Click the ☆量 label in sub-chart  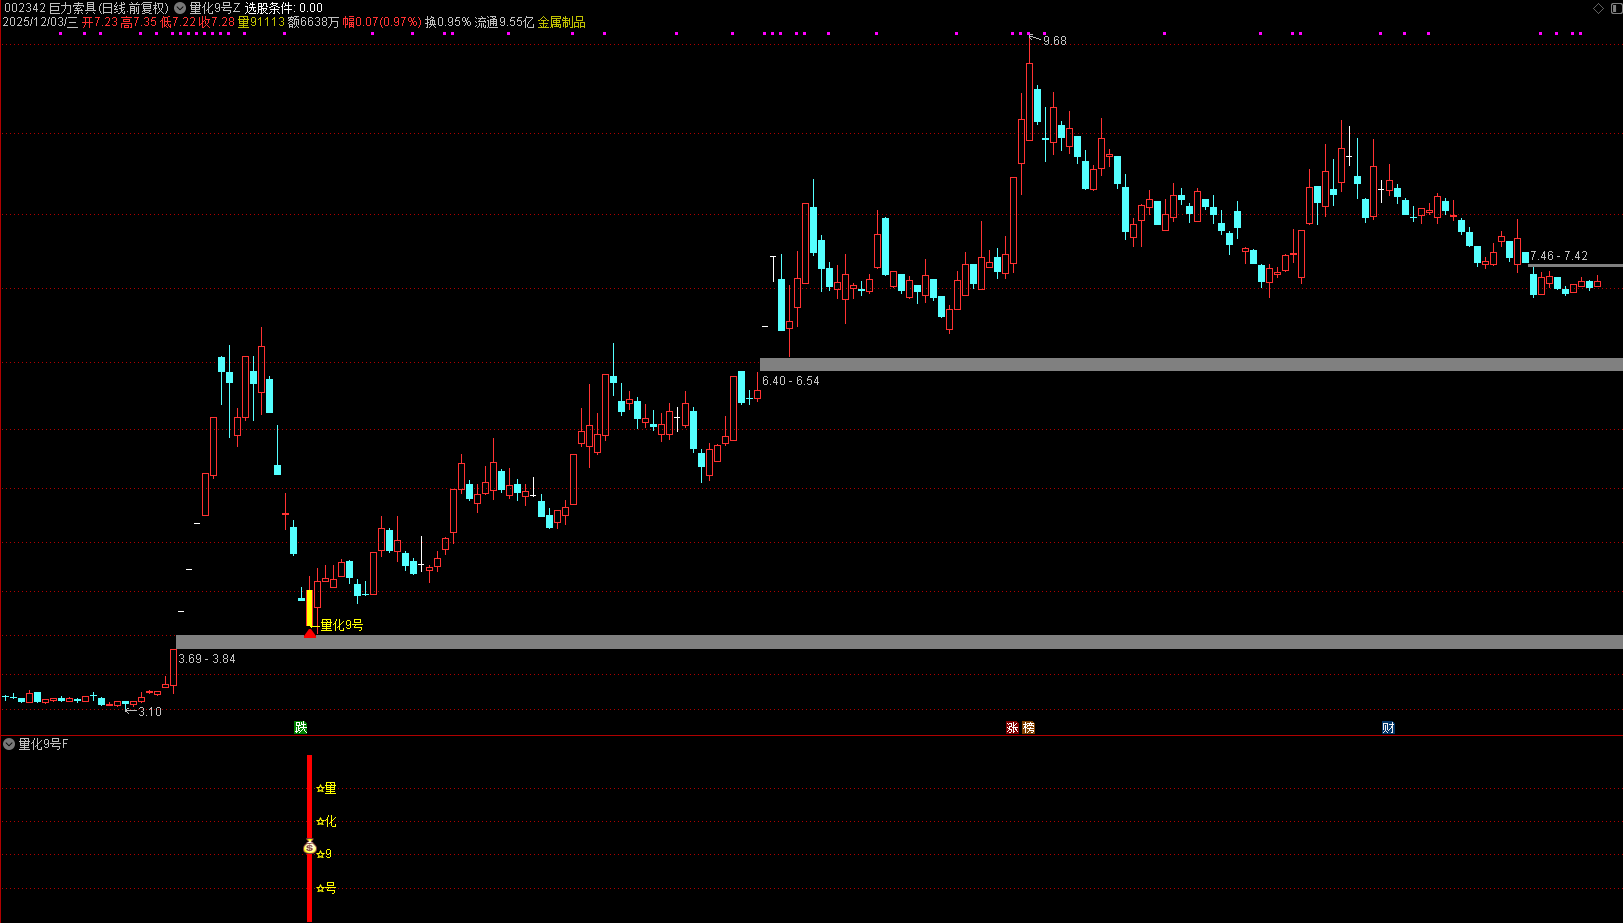click(326, 789)
